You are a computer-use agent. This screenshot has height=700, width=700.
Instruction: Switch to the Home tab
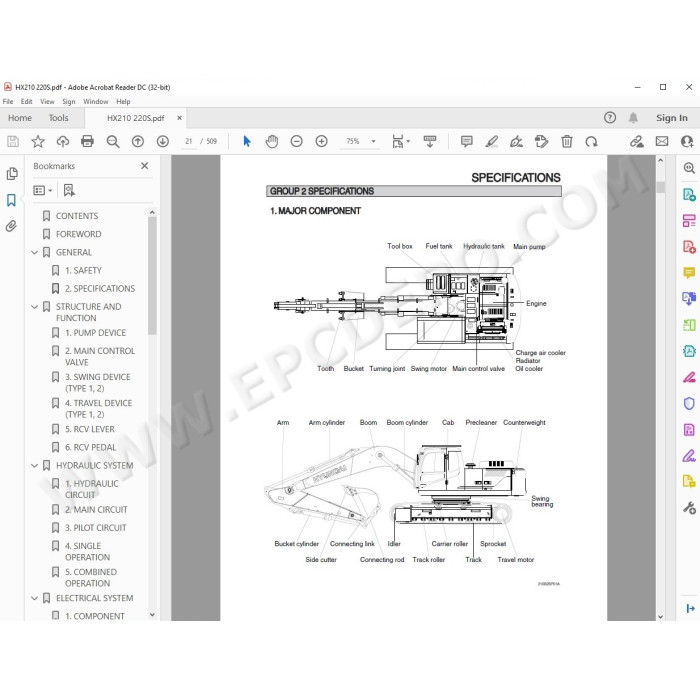[20, 118]
